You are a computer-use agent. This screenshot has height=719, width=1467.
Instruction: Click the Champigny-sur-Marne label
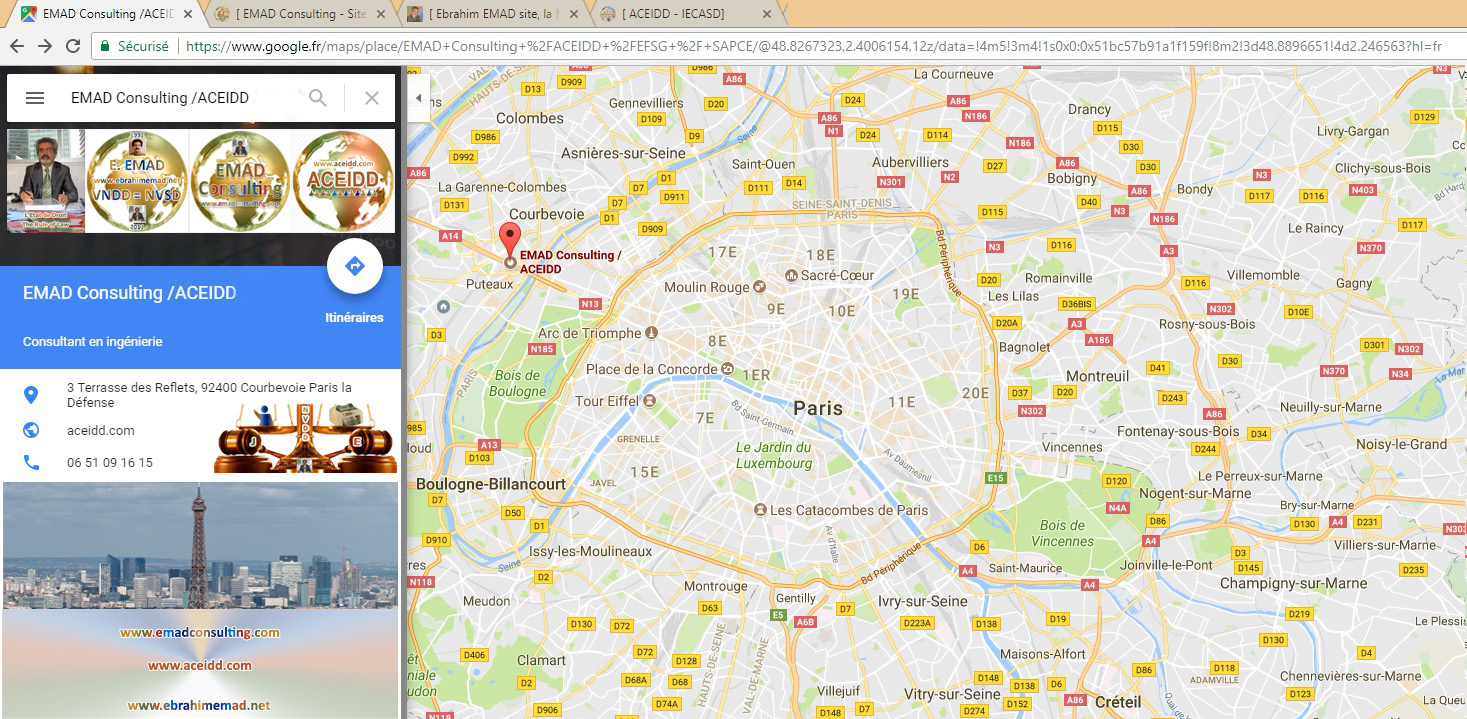point(1293,583)
